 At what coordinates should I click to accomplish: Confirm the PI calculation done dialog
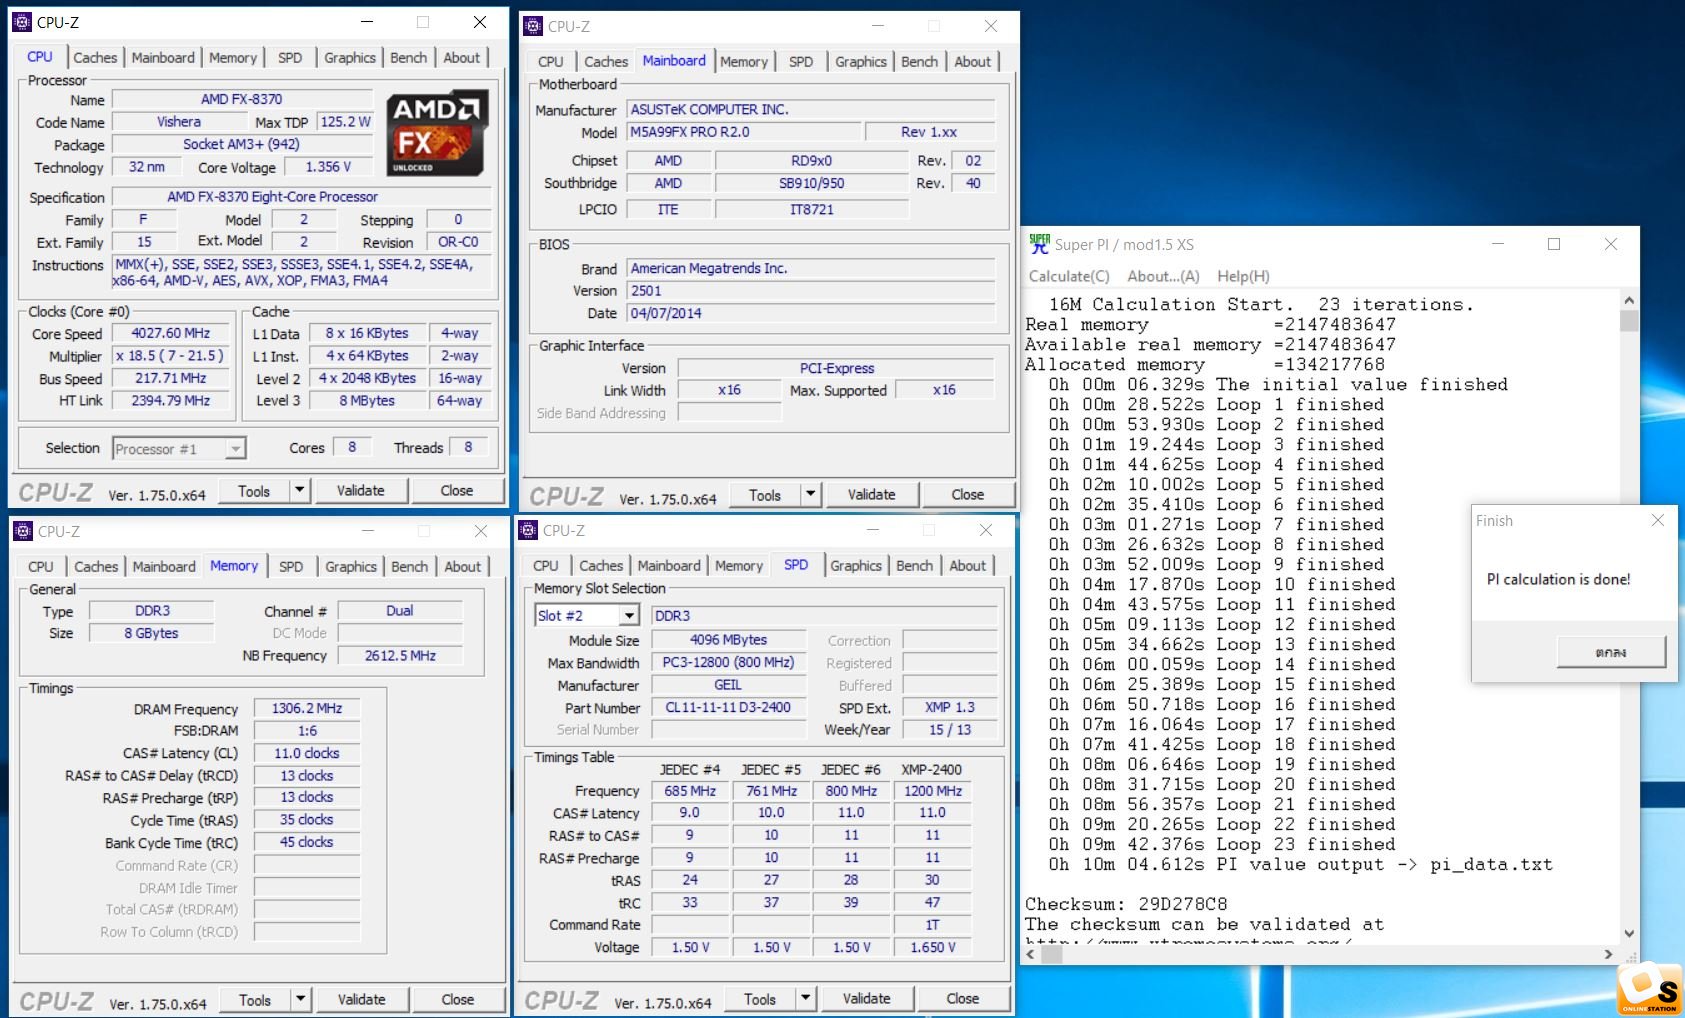[1611, 653]
